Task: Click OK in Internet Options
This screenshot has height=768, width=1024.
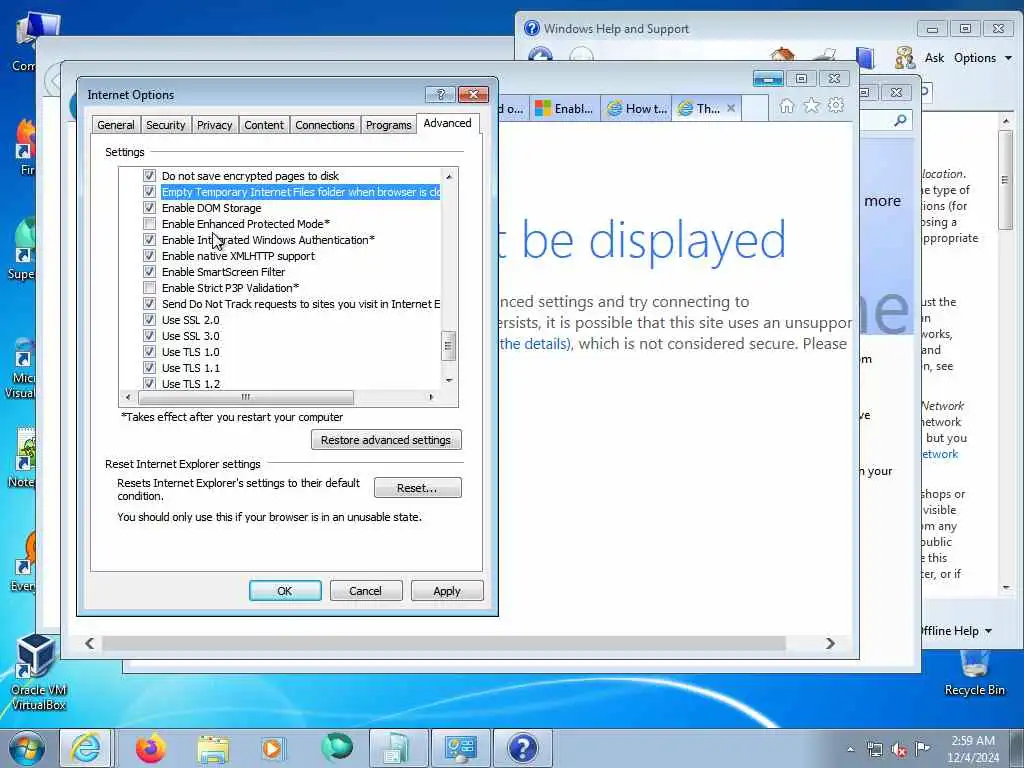Action: tap(285, 591)
